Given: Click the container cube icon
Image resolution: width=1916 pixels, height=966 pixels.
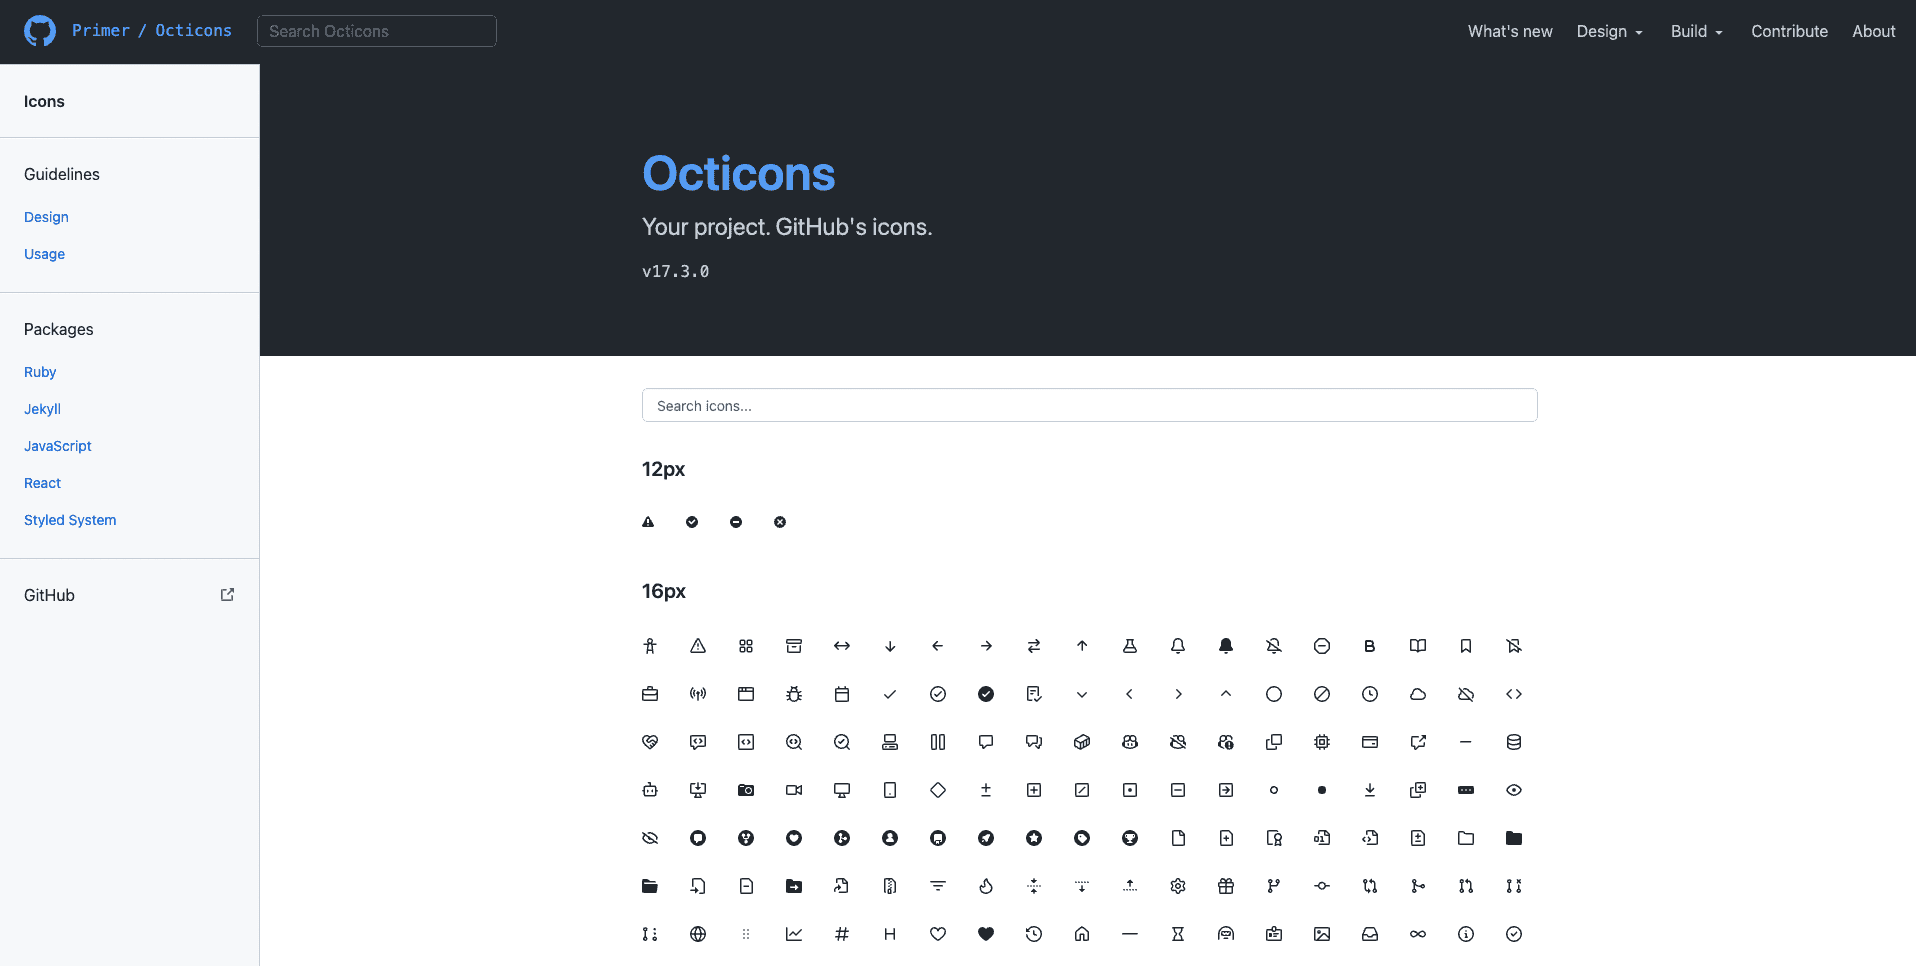Looking at the screenshot, I should tap(1082, 742).
